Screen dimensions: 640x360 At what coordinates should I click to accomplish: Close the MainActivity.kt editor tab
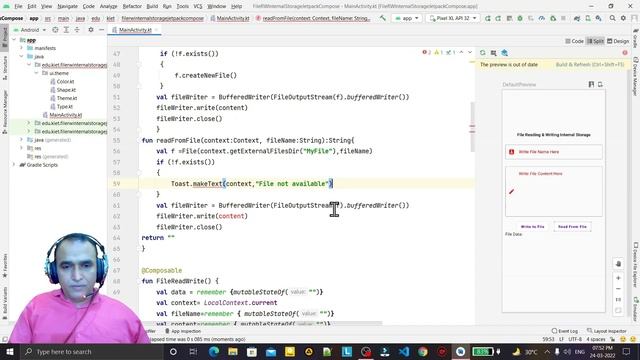click(x=156, y=30)
